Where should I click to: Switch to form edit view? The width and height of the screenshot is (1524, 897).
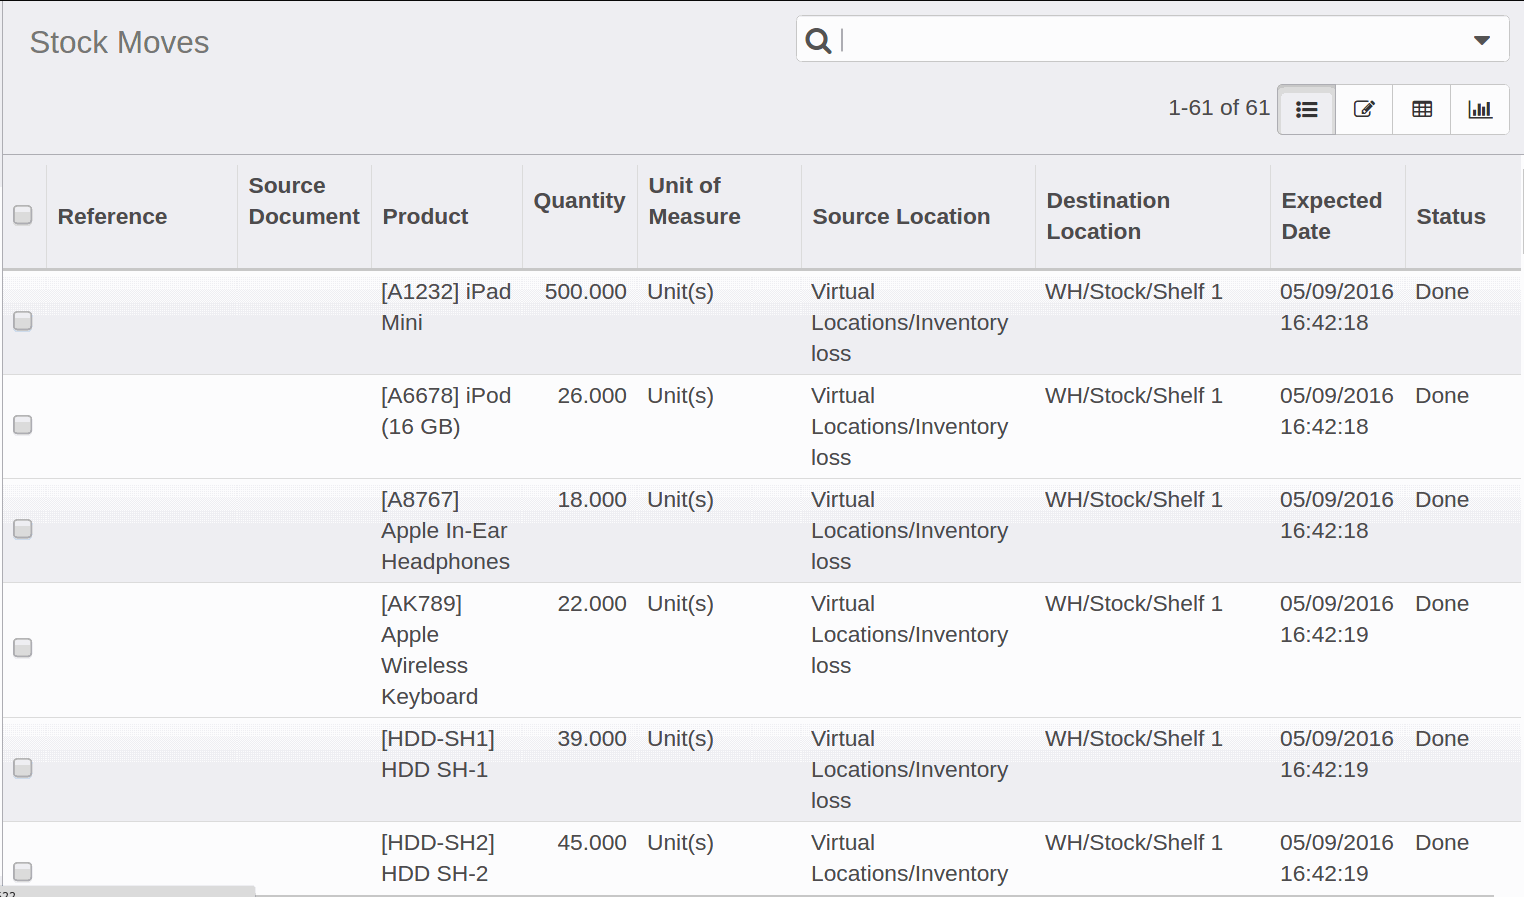tap(1364, 109)
